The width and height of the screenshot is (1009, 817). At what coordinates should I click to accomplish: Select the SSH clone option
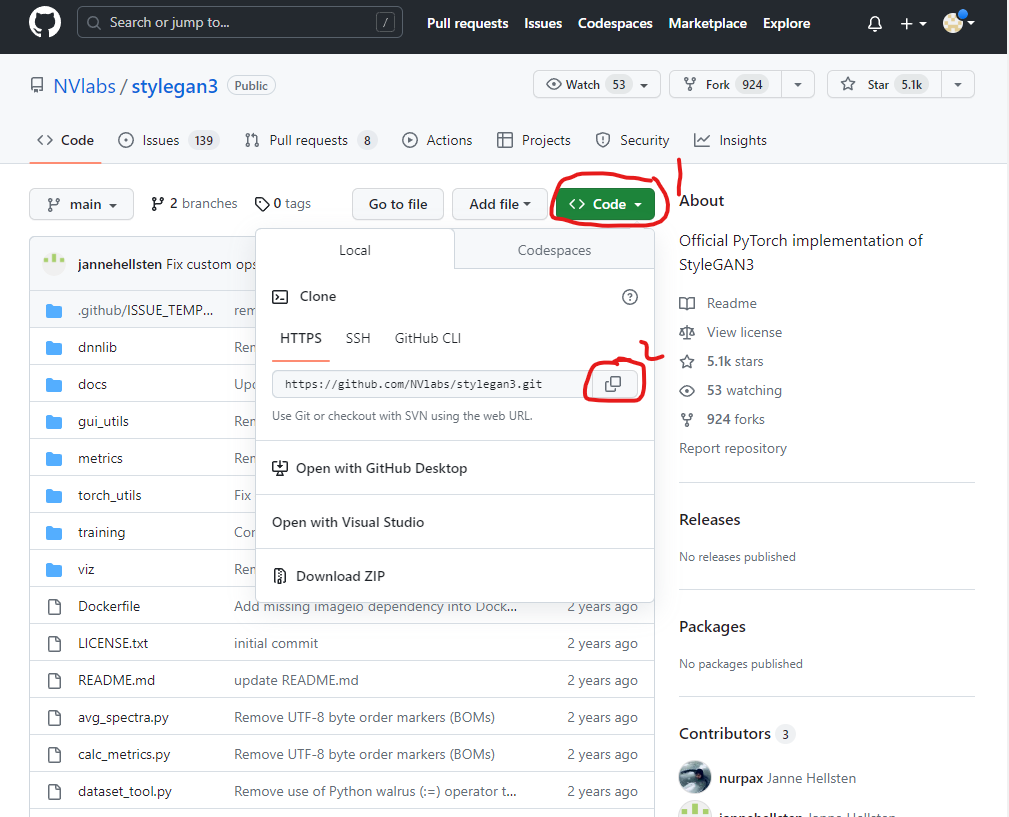click(358, 338)
